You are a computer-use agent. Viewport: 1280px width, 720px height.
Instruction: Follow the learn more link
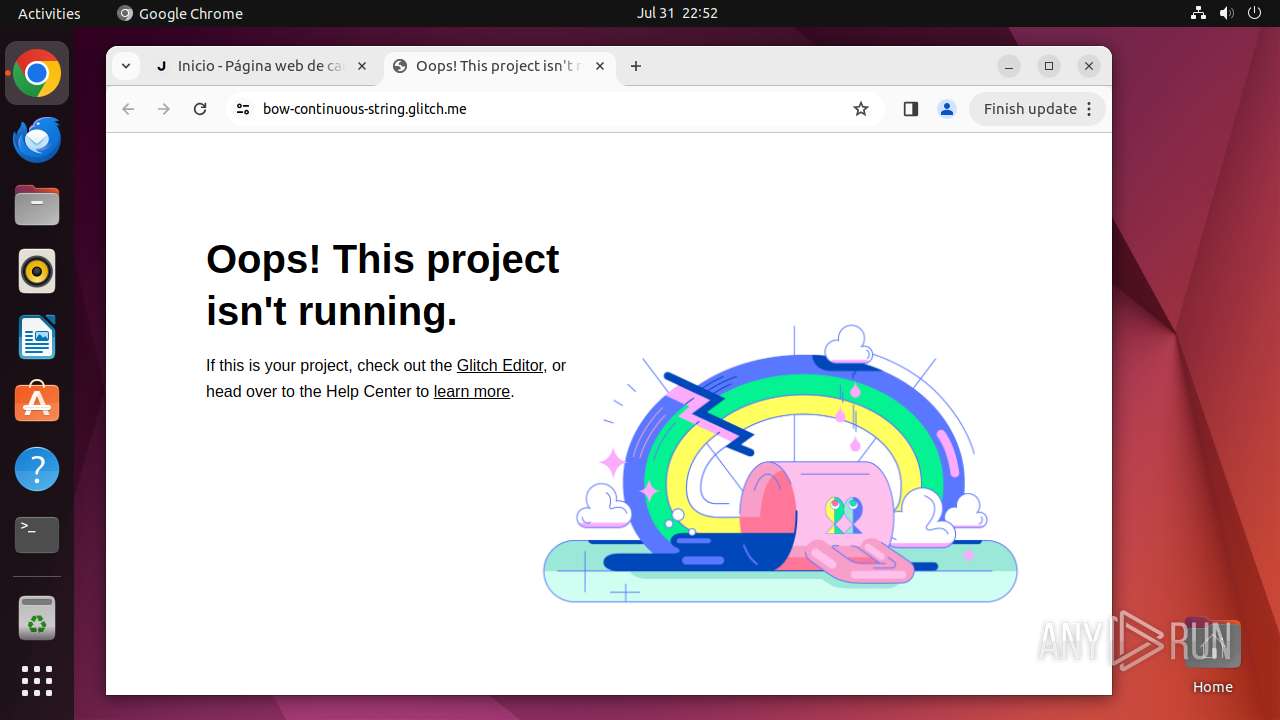[472, 392]
